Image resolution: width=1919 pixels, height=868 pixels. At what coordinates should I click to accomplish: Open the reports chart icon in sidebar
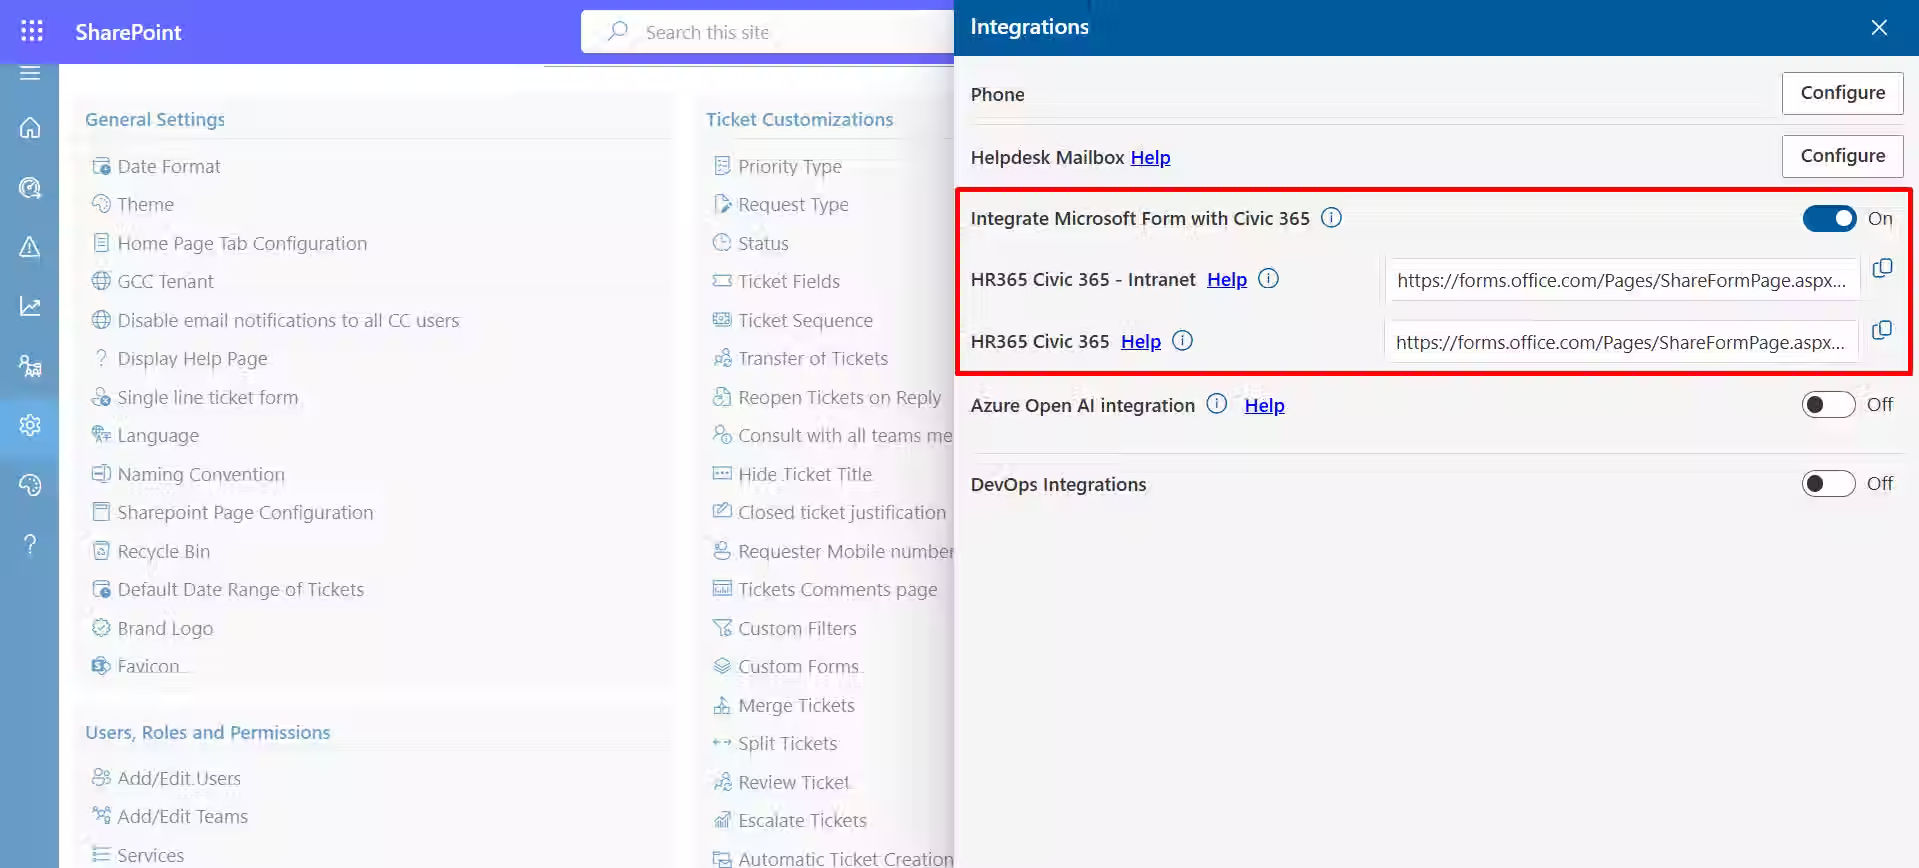tap(30, 306)
